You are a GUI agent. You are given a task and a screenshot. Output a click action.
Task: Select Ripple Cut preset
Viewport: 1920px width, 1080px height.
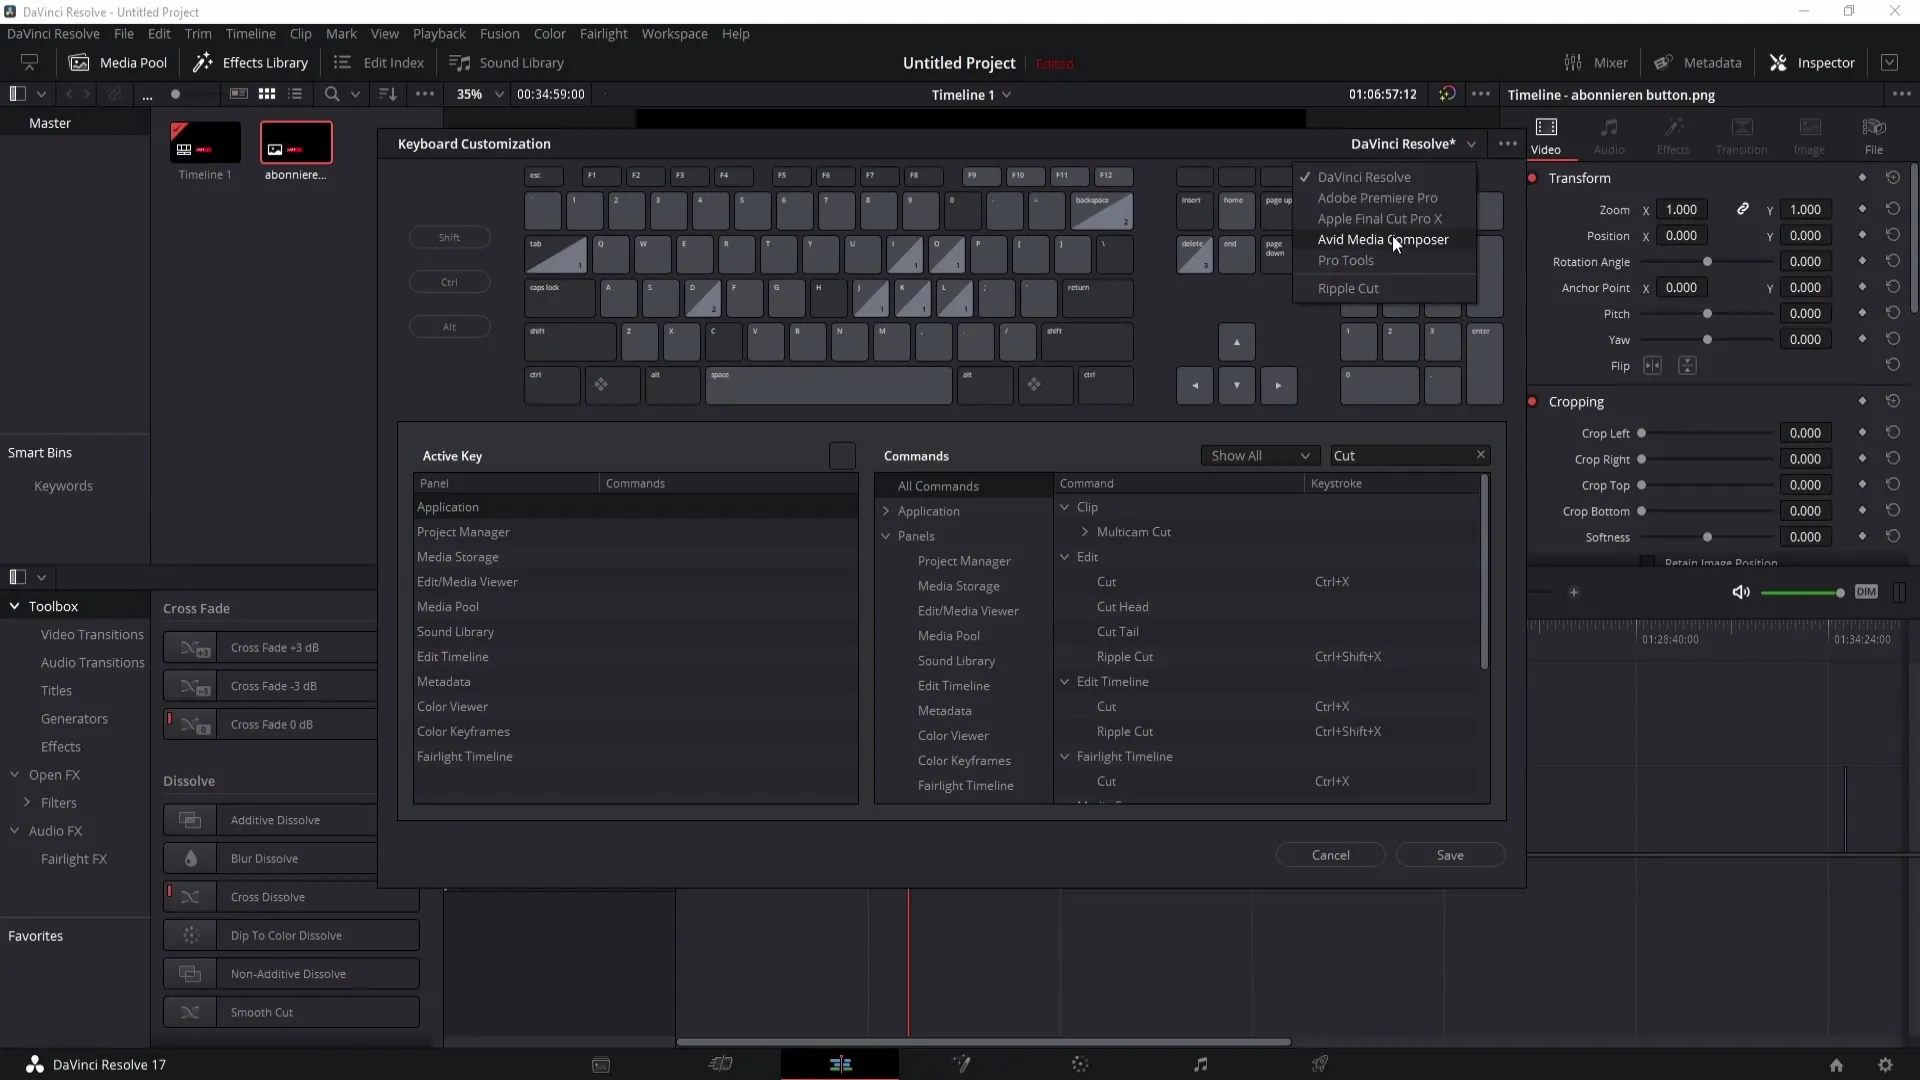click(x=1348, y=289)
